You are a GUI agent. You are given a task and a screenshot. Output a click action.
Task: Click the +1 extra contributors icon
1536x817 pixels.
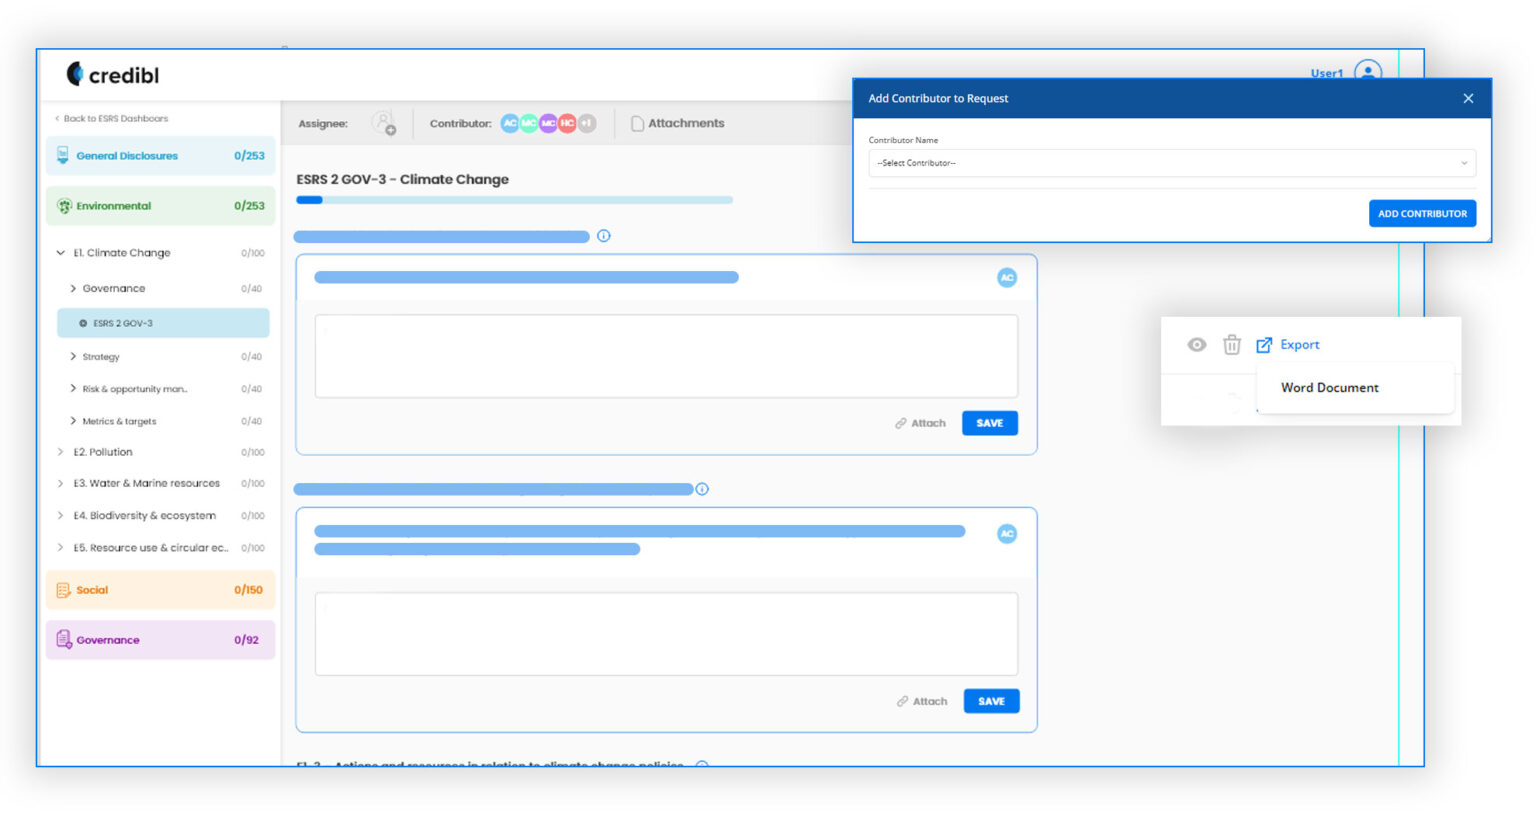tap(587, 123)
